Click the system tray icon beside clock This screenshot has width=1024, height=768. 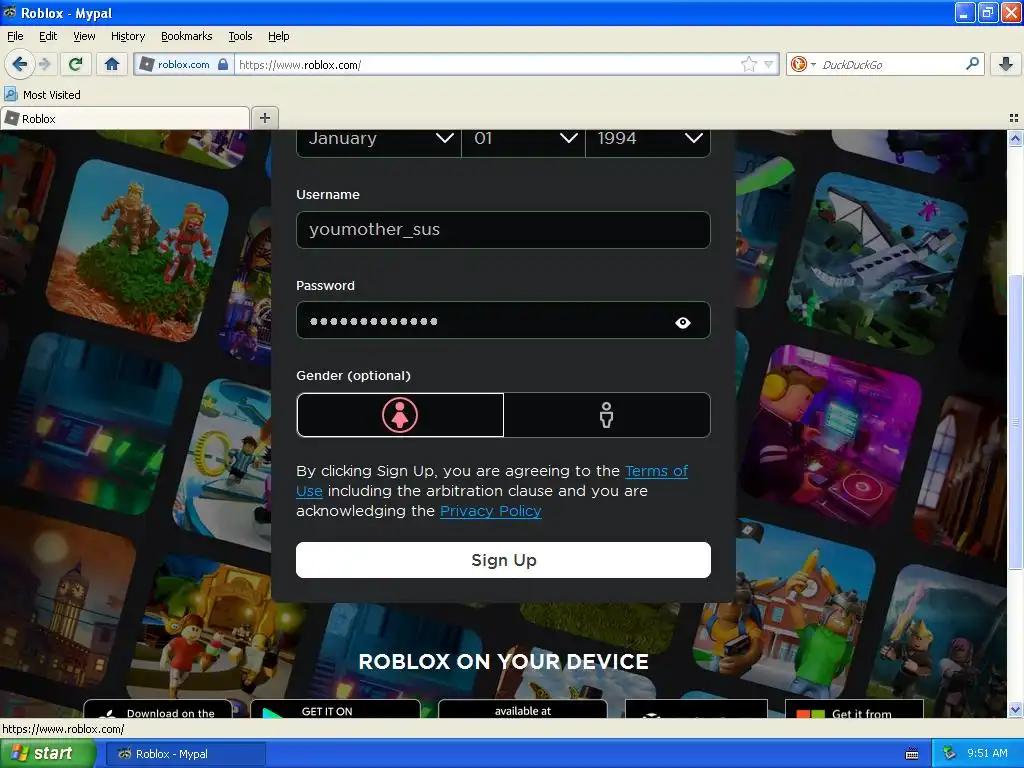[x=949, y=754]
